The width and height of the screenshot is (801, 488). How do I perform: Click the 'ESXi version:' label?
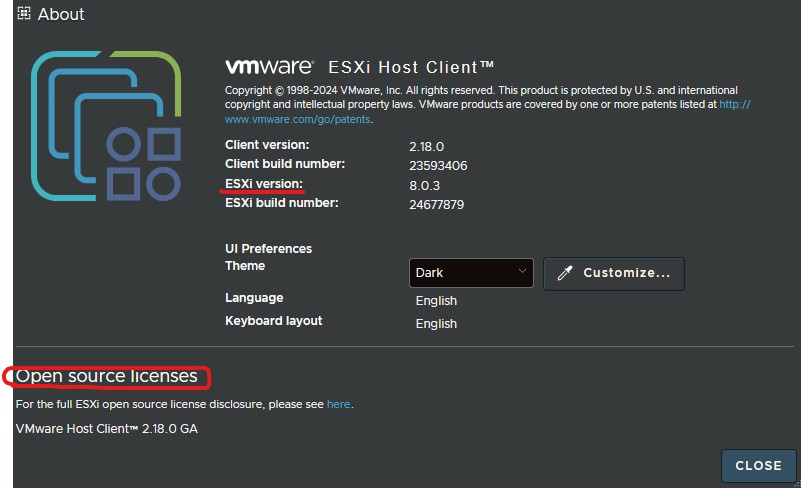click(264, 183)
